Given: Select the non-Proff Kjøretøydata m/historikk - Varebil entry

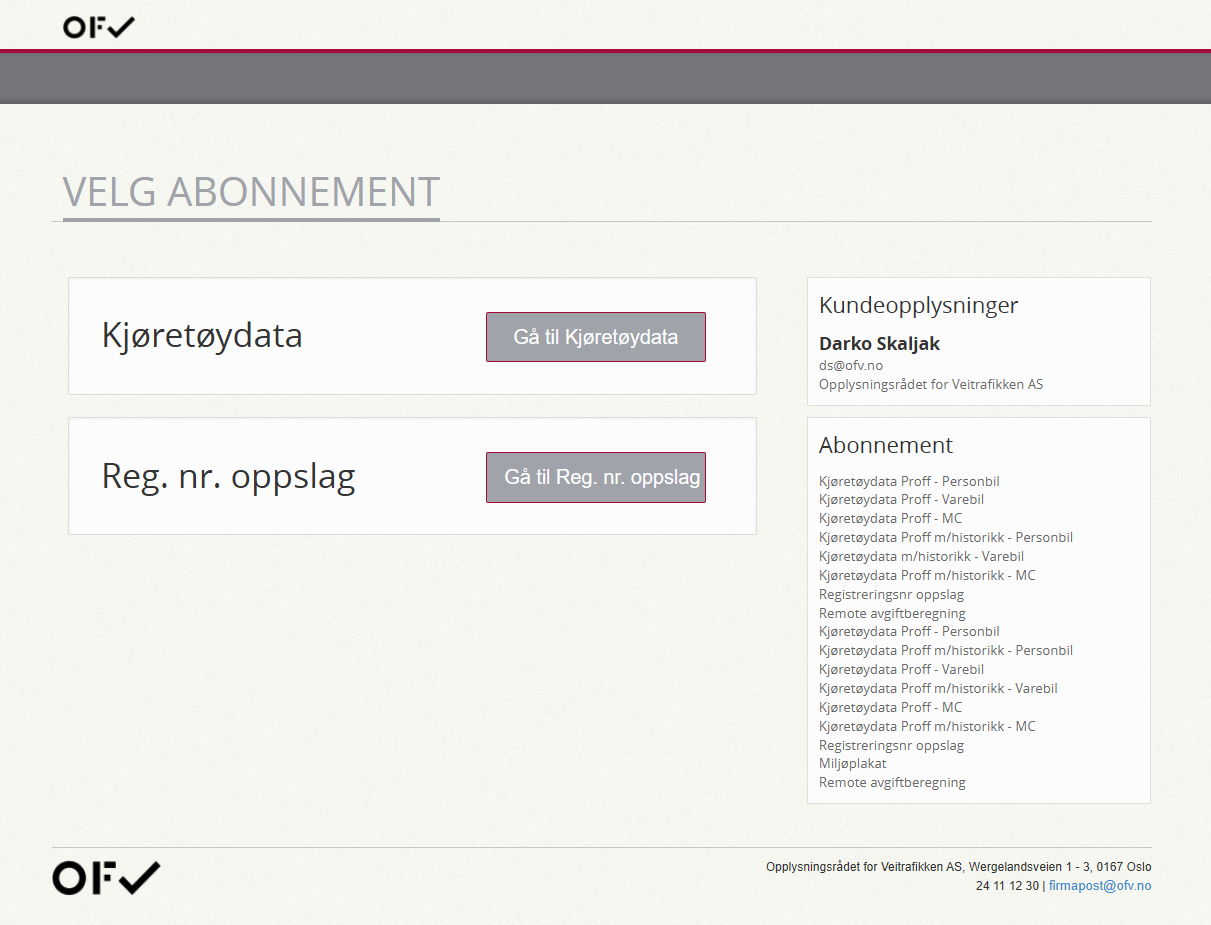Looking at the screenshot, I should point(920,556).
